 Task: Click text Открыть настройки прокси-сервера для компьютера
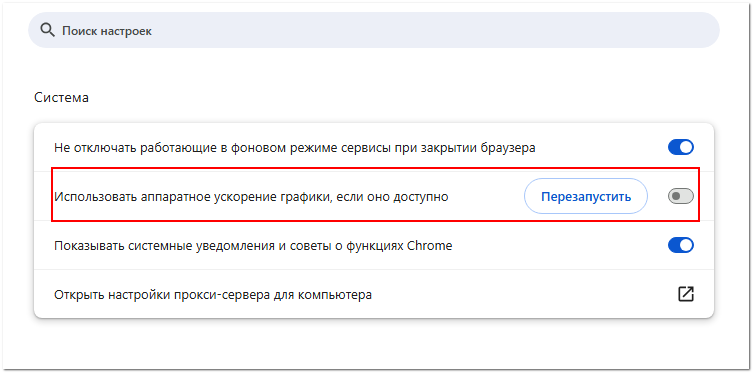213,294
